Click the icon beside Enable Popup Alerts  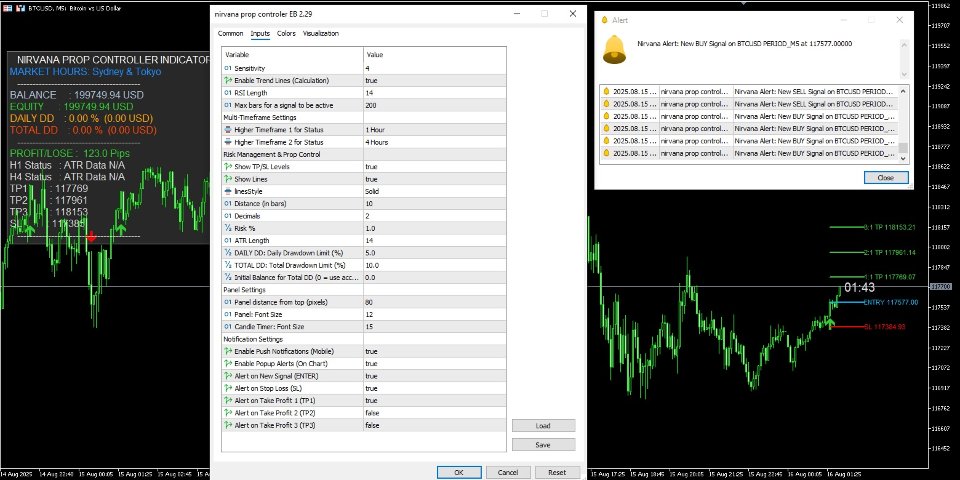pyautogui.click(x=228, y=364)
